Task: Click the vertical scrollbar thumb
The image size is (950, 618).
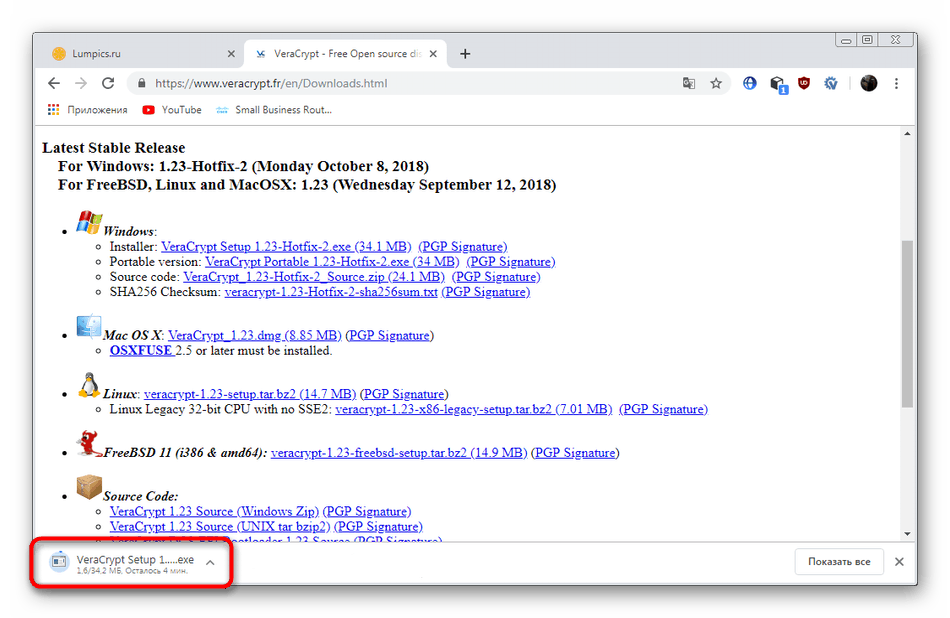Action: click(907, 324)
